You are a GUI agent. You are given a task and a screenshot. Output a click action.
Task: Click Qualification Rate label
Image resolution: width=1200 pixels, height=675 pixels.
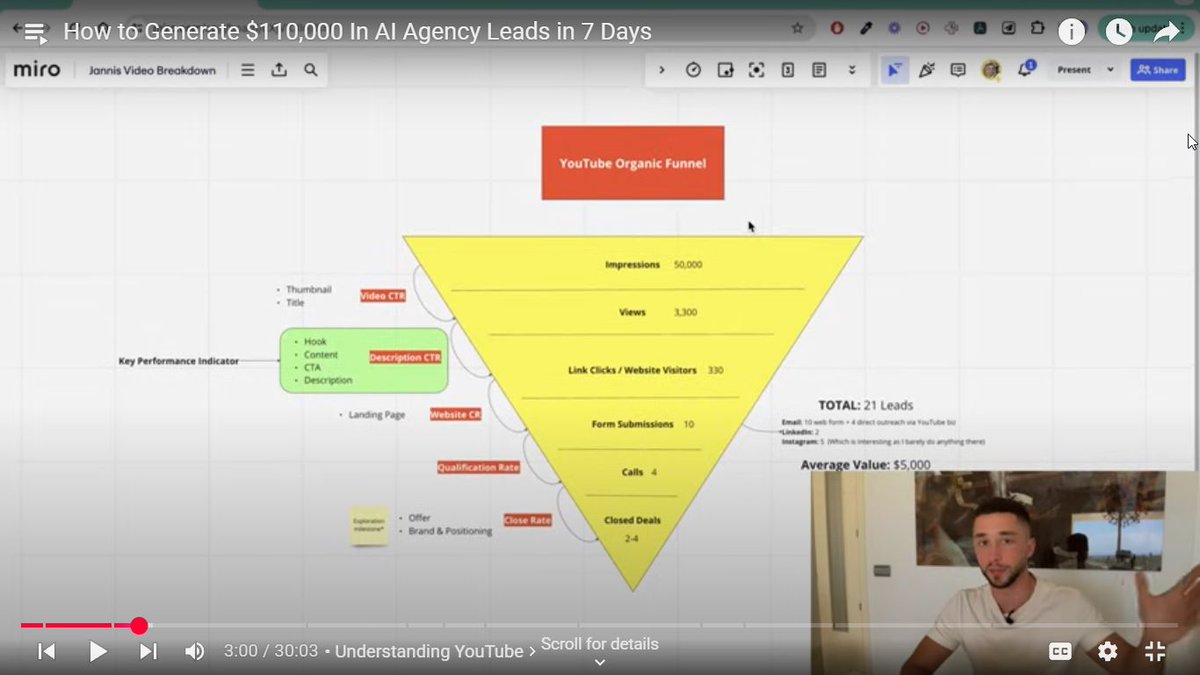(x=478, y=467)
